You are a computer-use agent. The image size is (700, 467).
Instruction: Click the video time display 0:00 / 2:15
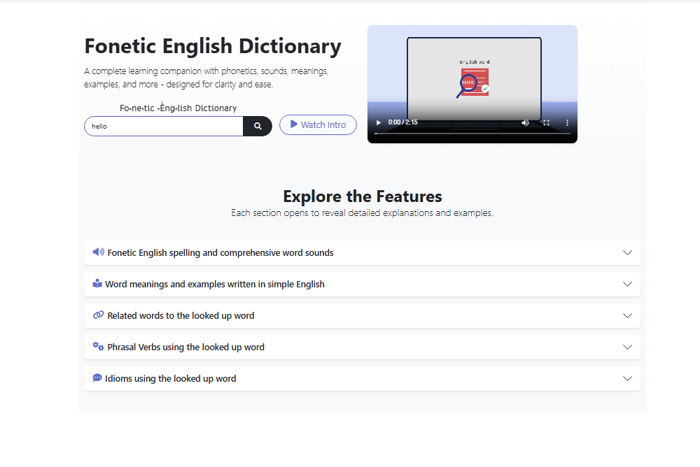coord(403,122)
